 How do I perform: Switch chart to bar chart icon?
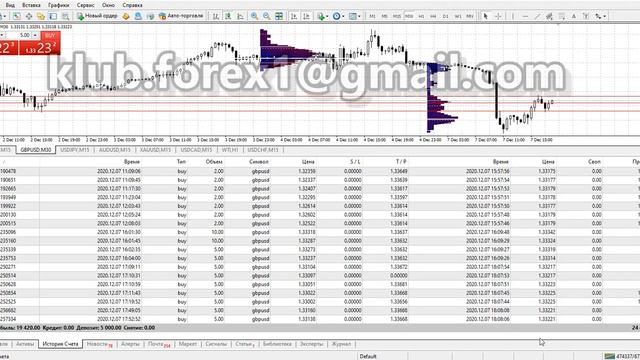pyautogui.click(x=216, y=16)
